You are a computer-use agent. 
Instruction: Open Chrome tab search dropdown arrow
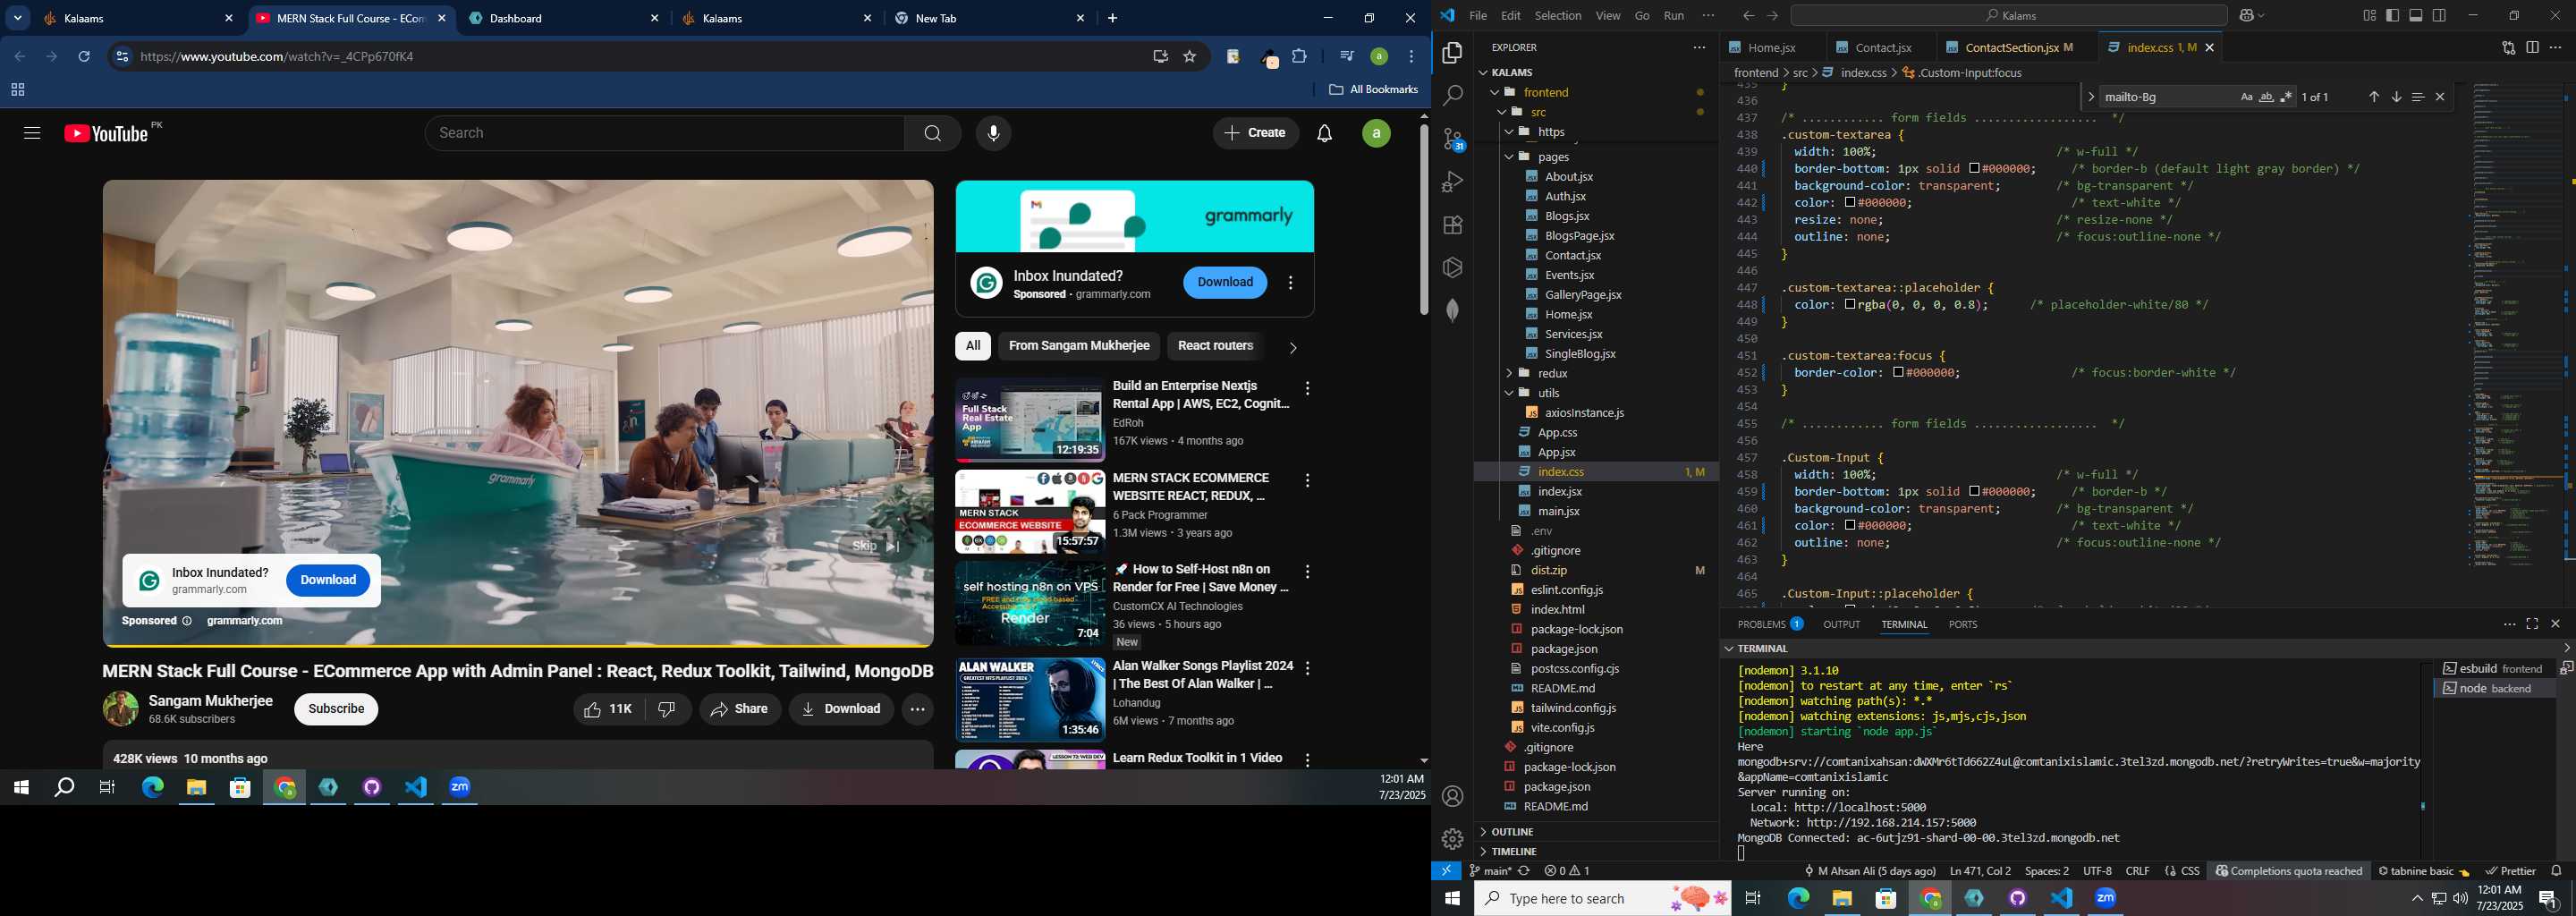point(18,18)
